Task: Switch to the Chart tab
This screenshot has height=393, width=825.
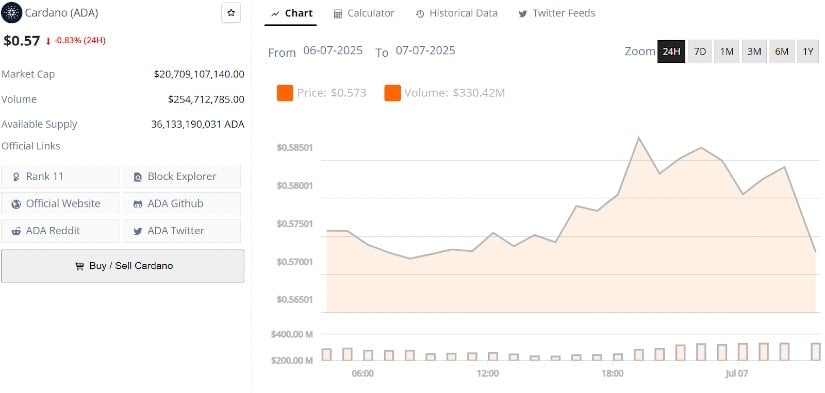Action: [290, 13]
